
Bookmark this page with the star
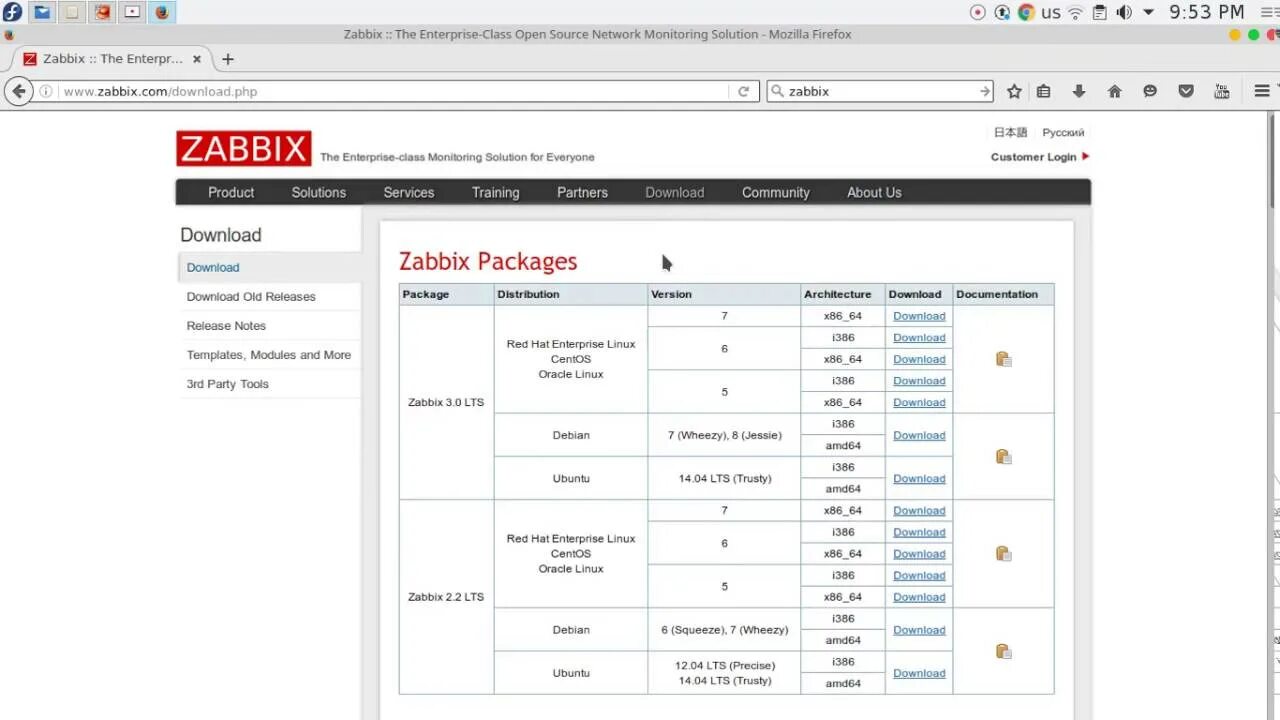click(1014, 91)
